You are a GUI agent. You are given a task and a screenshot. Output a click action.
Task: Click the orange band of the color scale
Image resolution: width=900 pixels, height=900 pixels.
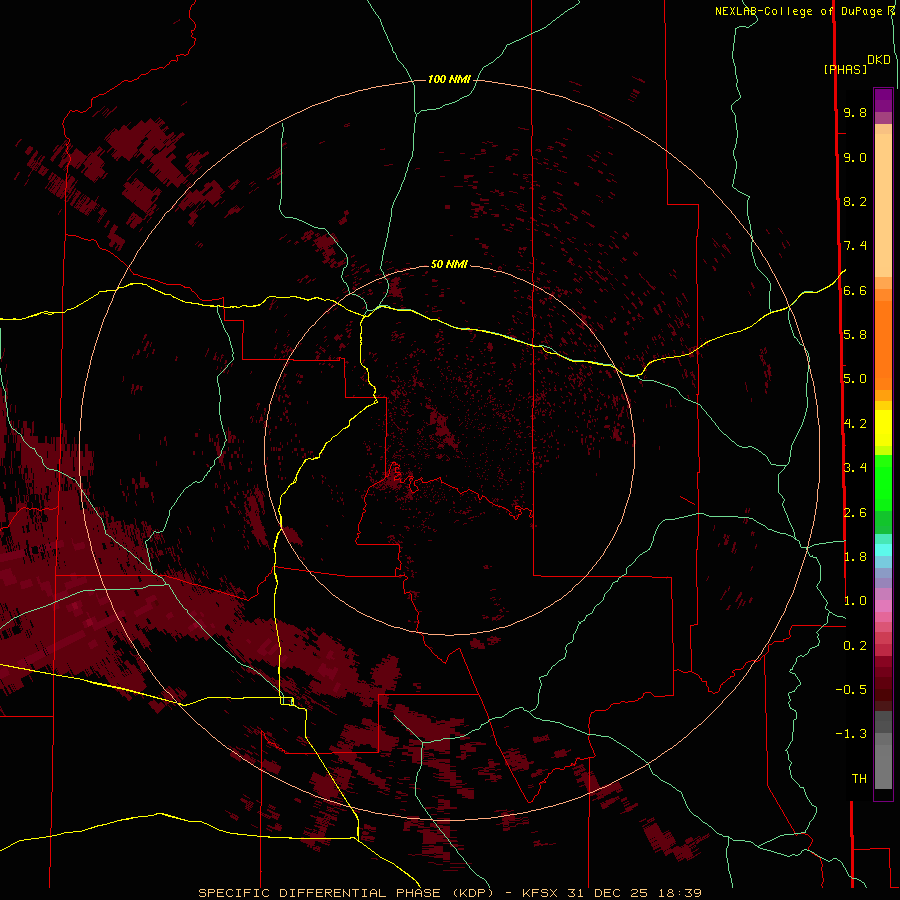tap(883, 344)
